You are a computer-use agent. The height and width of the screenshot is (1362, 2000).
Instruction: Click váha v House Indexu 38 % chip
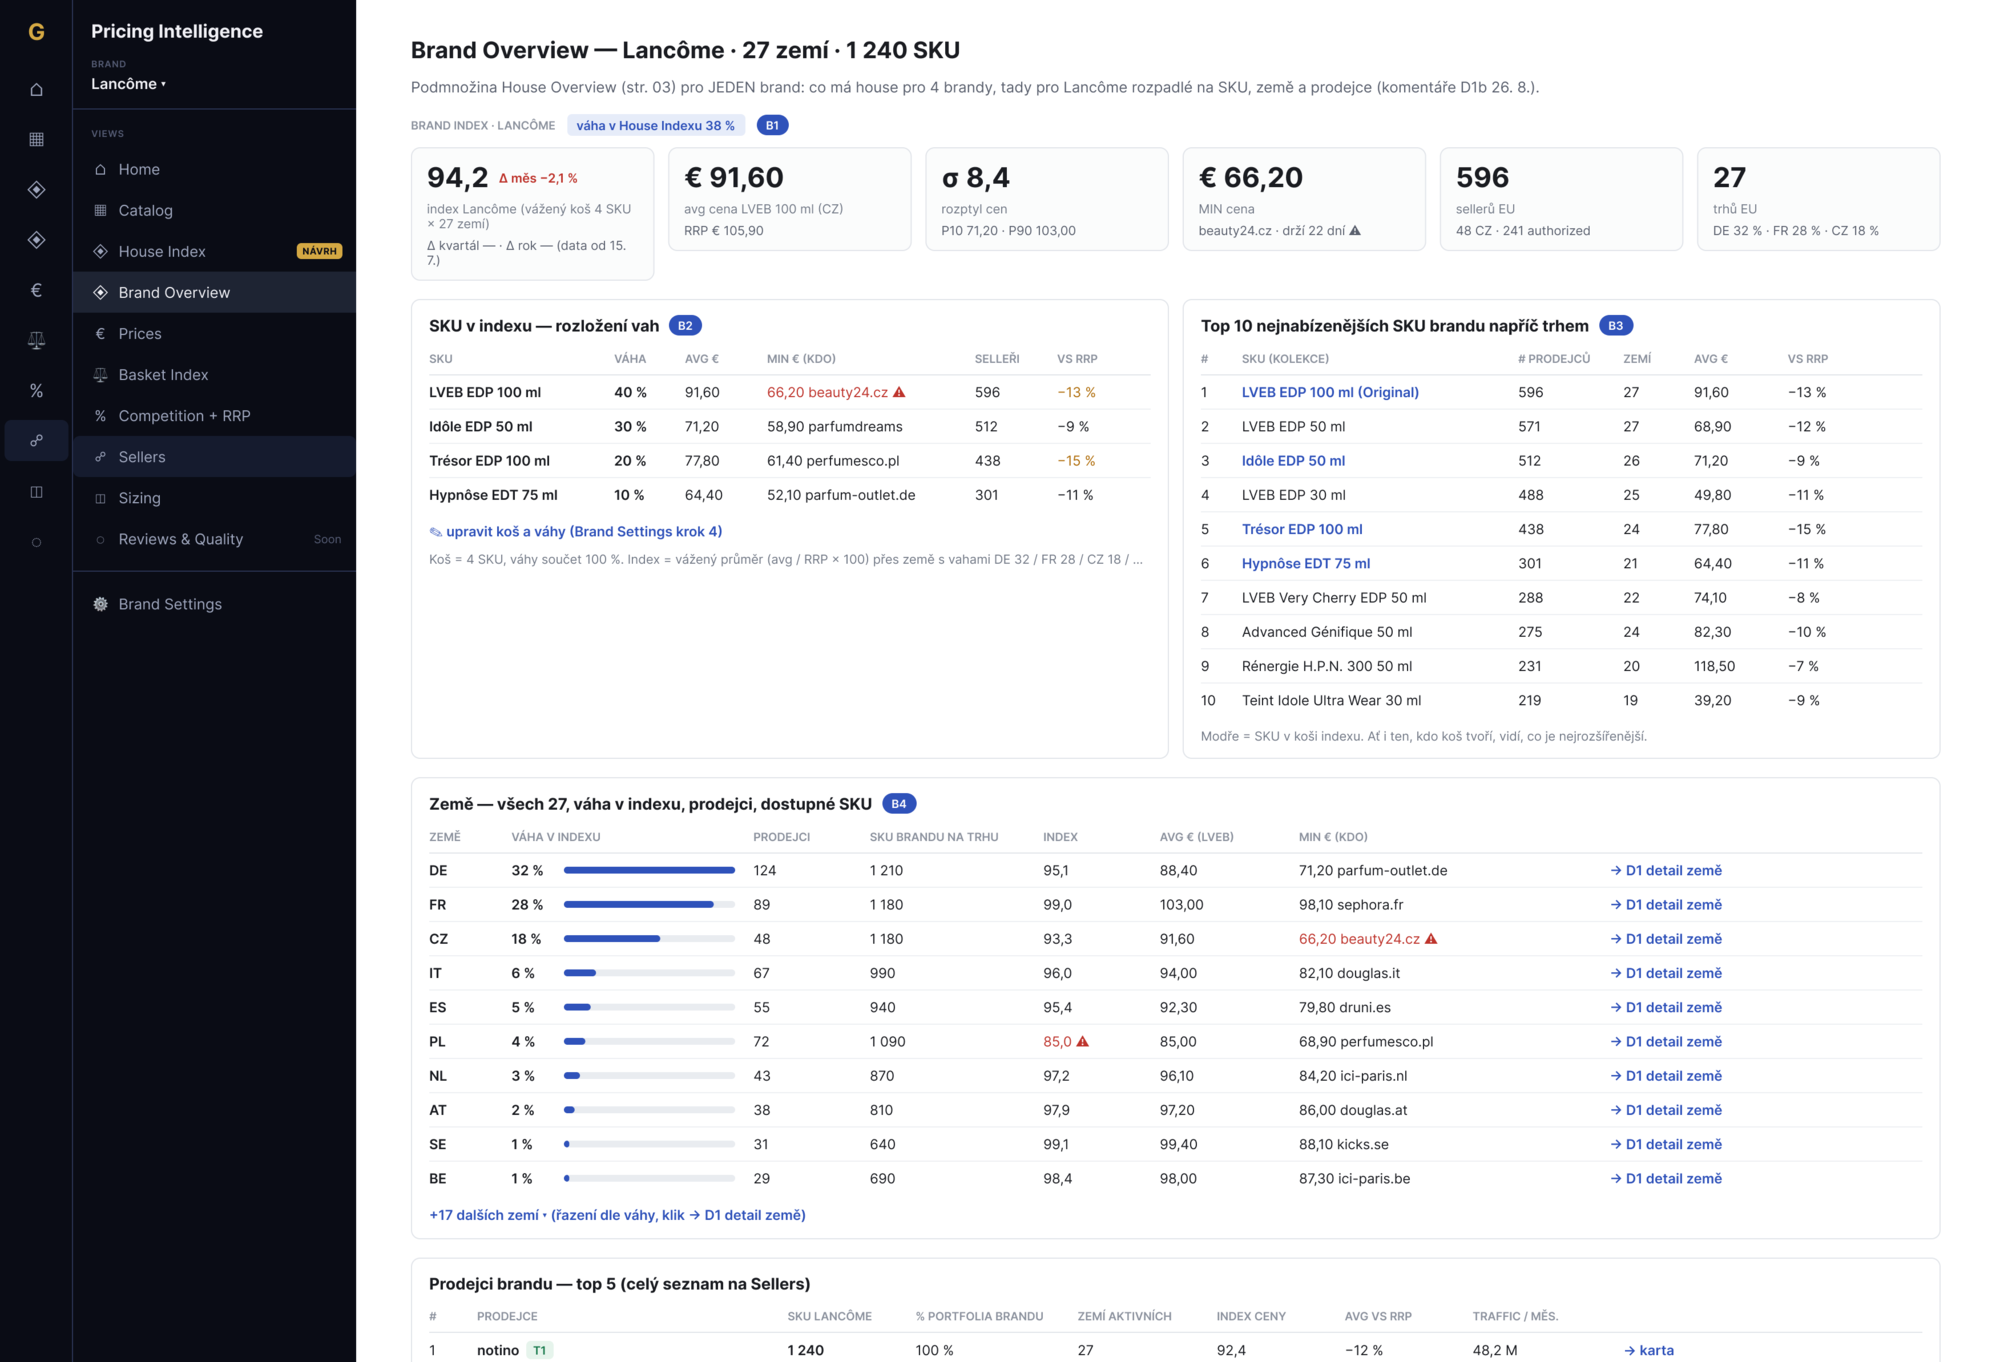click(655, 125)
